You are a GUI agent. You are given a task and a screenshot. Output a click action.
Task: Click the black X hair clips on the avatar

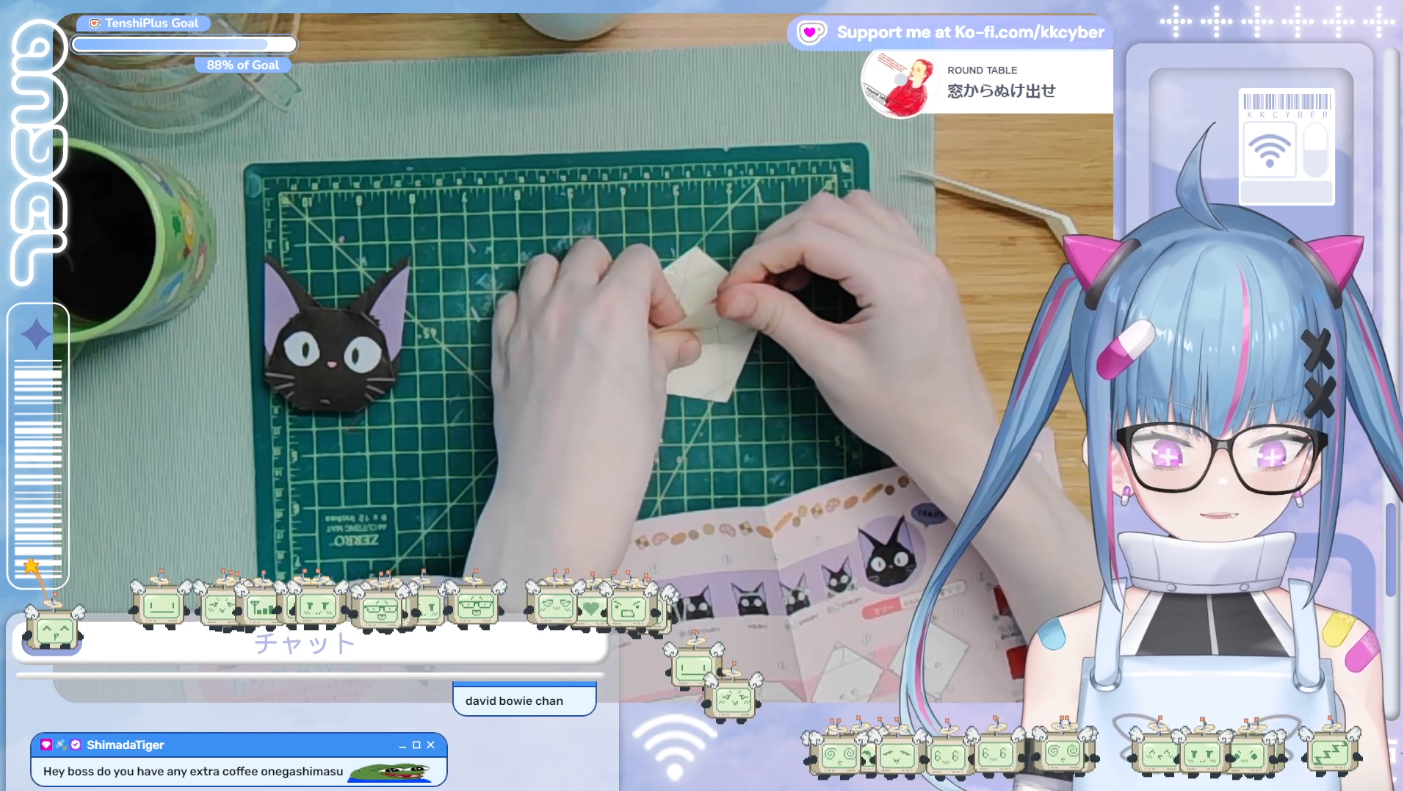point(1318,373)
